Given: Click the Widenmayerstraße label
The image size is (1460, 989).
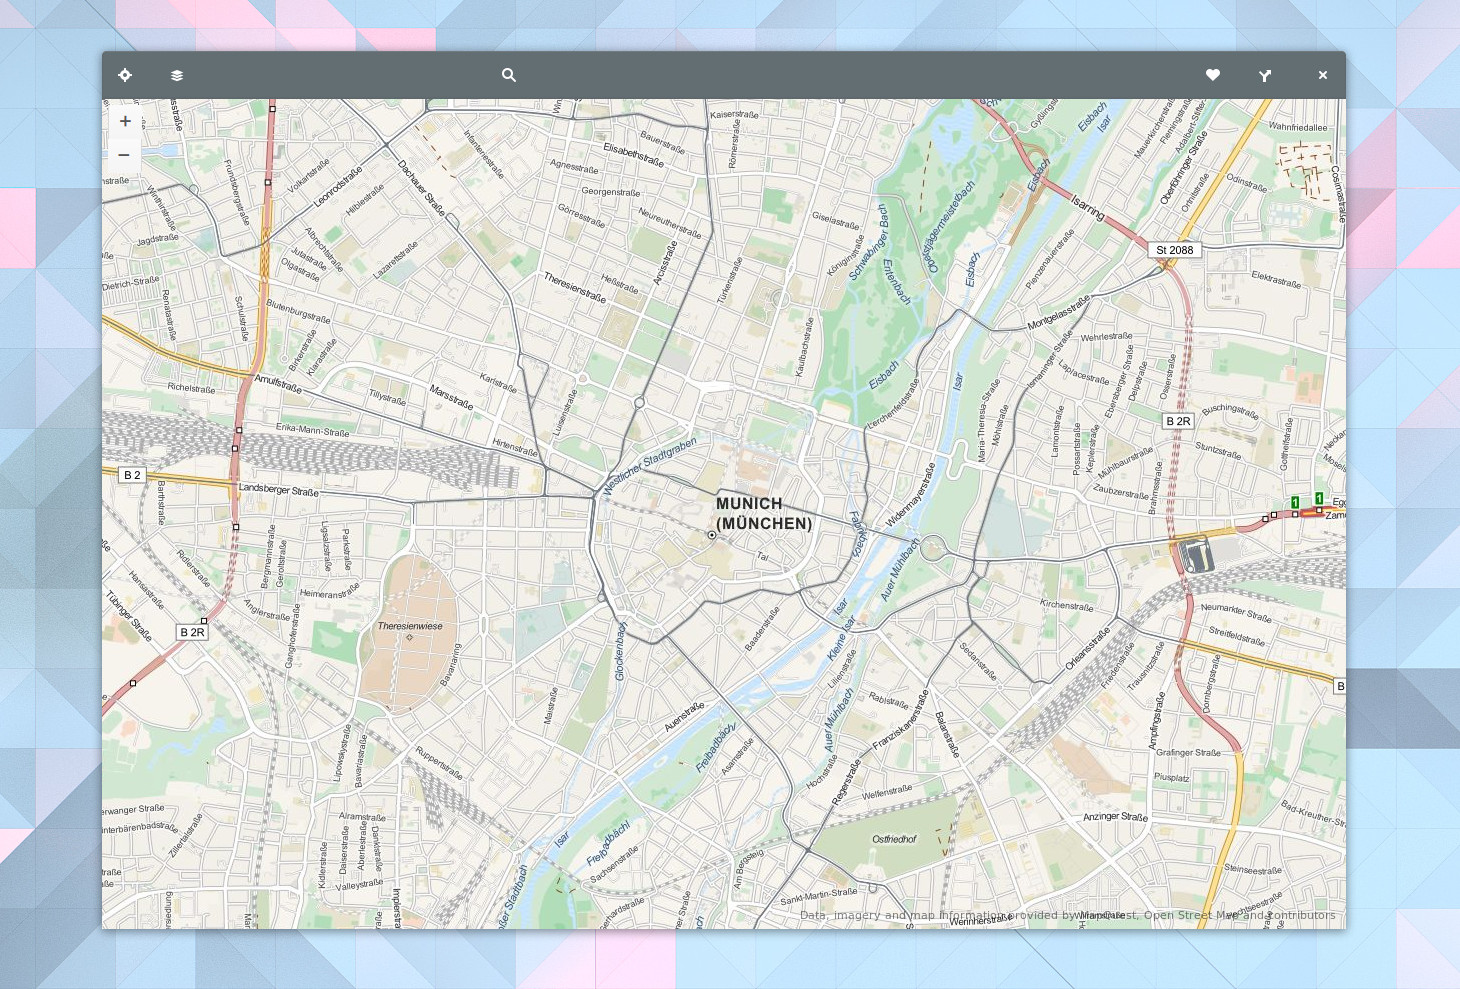Looking at the screenshot, I should (910, 495).
